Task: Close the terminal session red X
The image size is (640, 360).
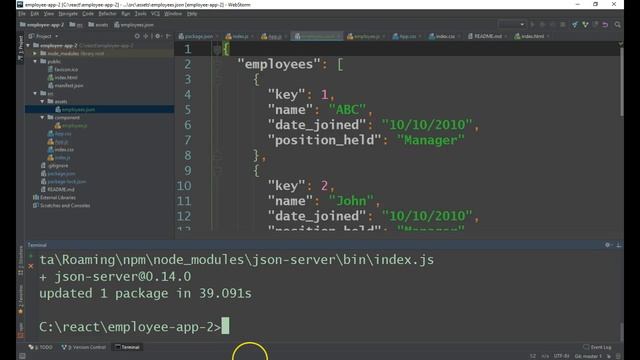Action: 31,266
